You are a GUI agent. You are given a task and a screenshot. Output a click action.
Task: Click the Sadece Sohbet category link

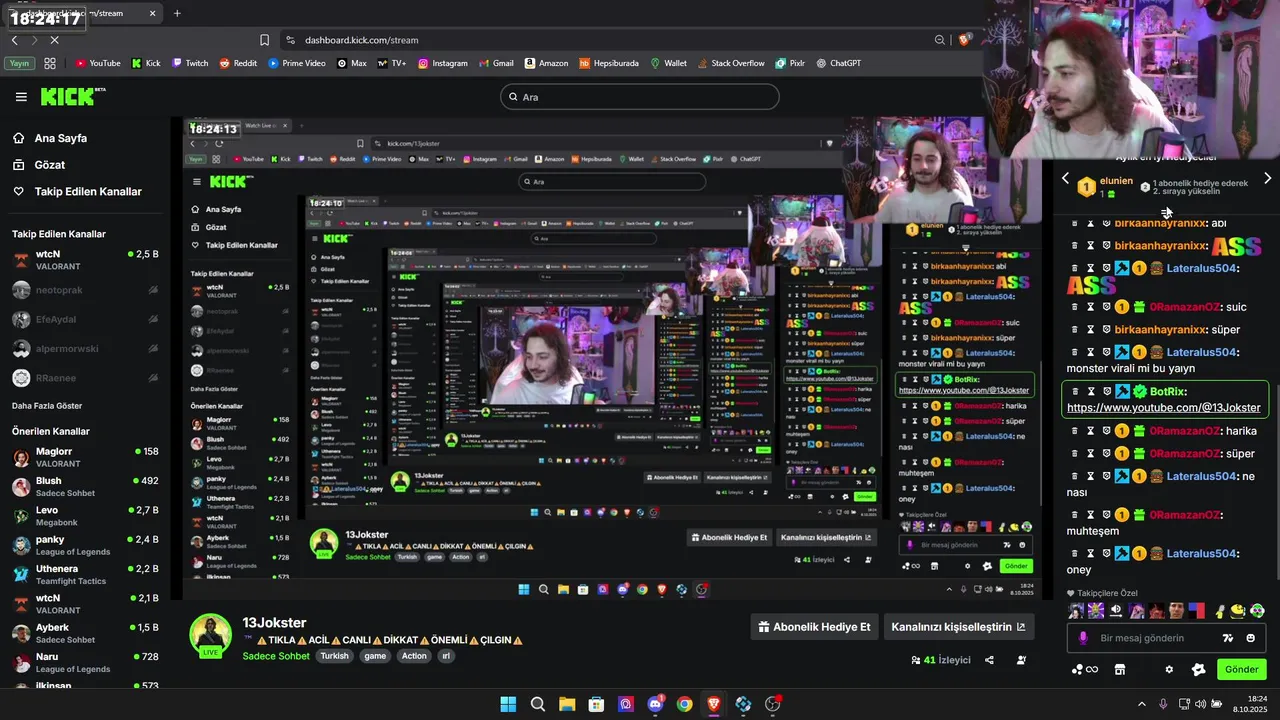pos(276,656)
